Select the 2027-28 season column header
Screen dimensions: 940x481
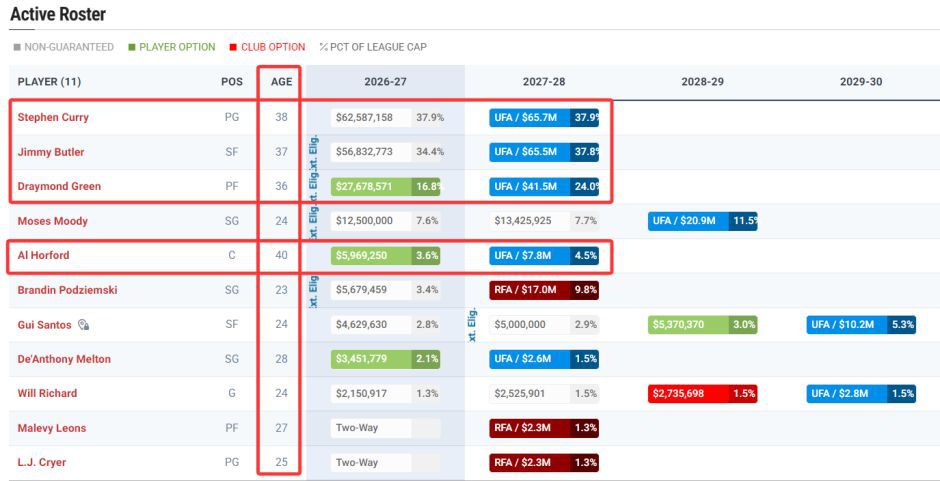coord(544,82)
